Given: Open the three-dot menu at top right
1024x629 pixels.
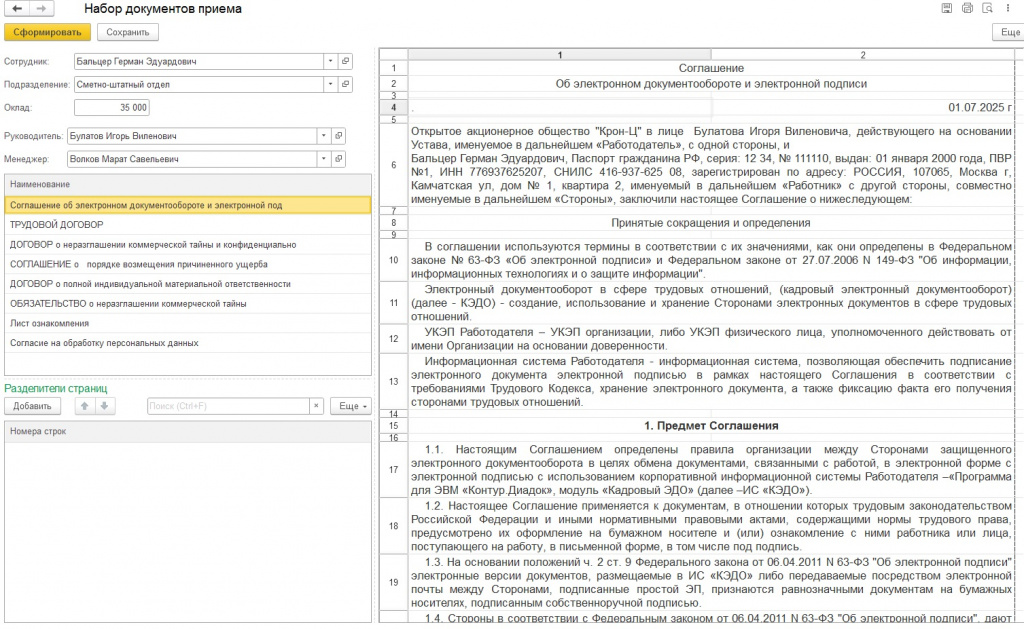Looking at the screenshot, I should (x=1008, y=8).
